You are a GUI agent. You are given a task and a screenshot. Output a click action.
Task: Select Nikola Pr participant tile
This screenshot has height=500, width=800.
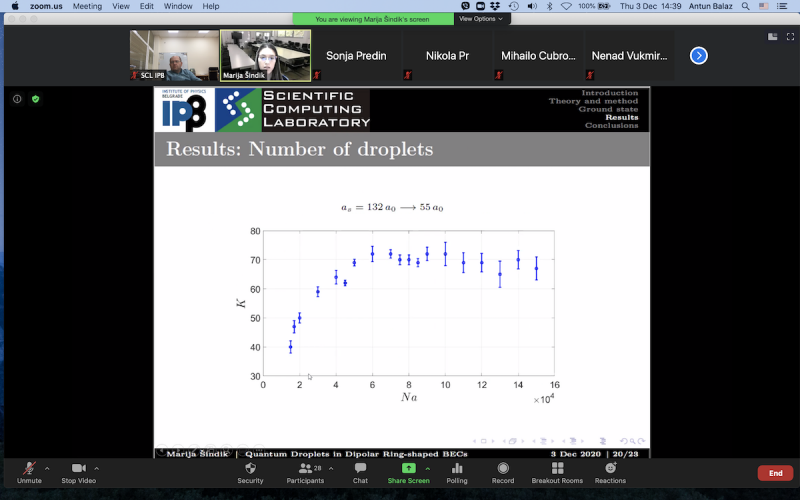[447, 56]
